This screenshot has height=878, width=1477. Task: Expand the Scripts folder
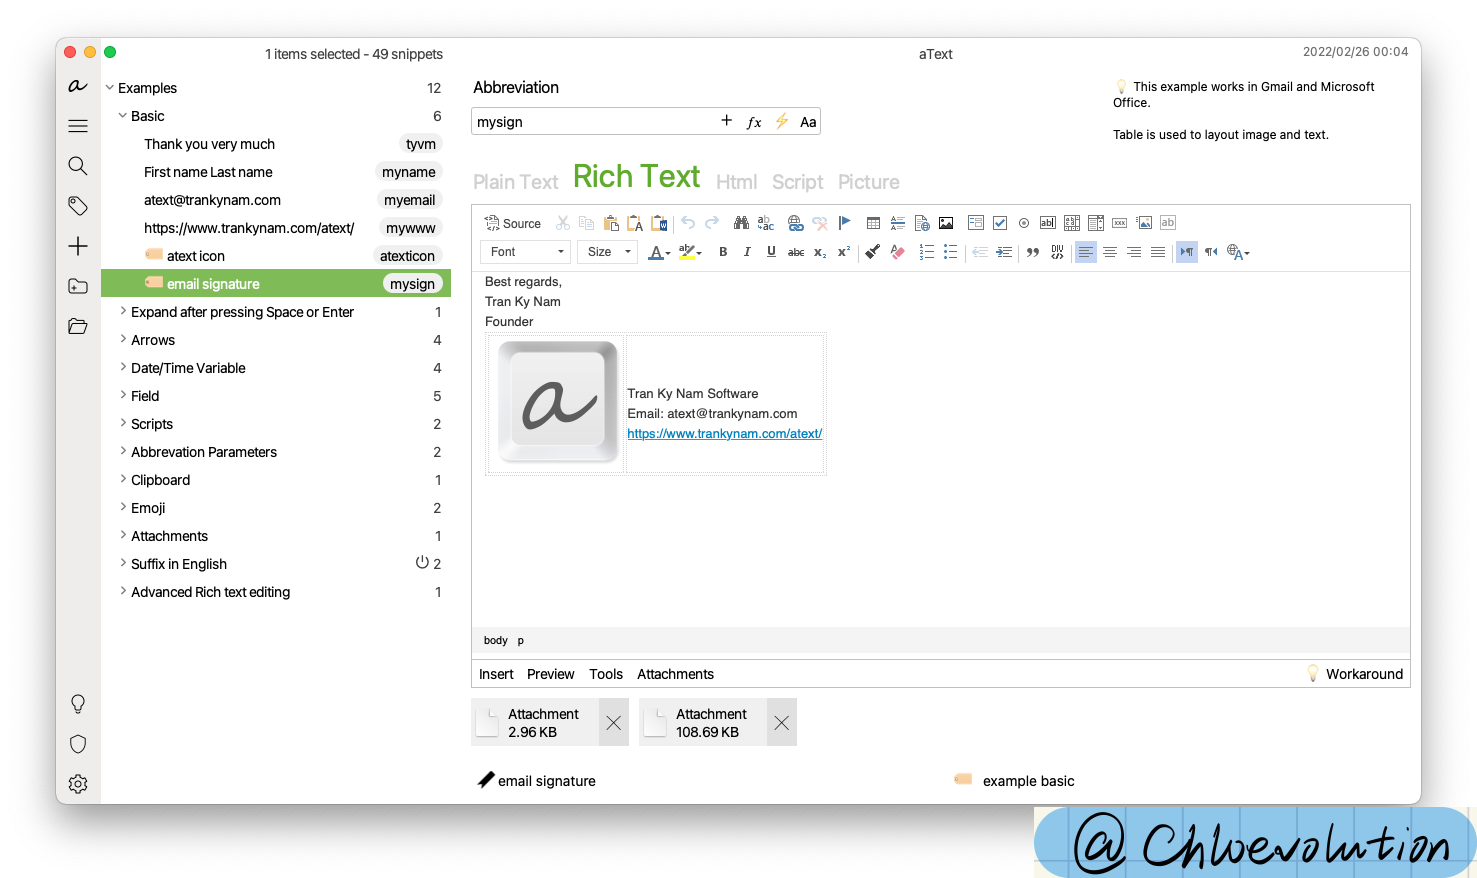click(x=123, y=424)
